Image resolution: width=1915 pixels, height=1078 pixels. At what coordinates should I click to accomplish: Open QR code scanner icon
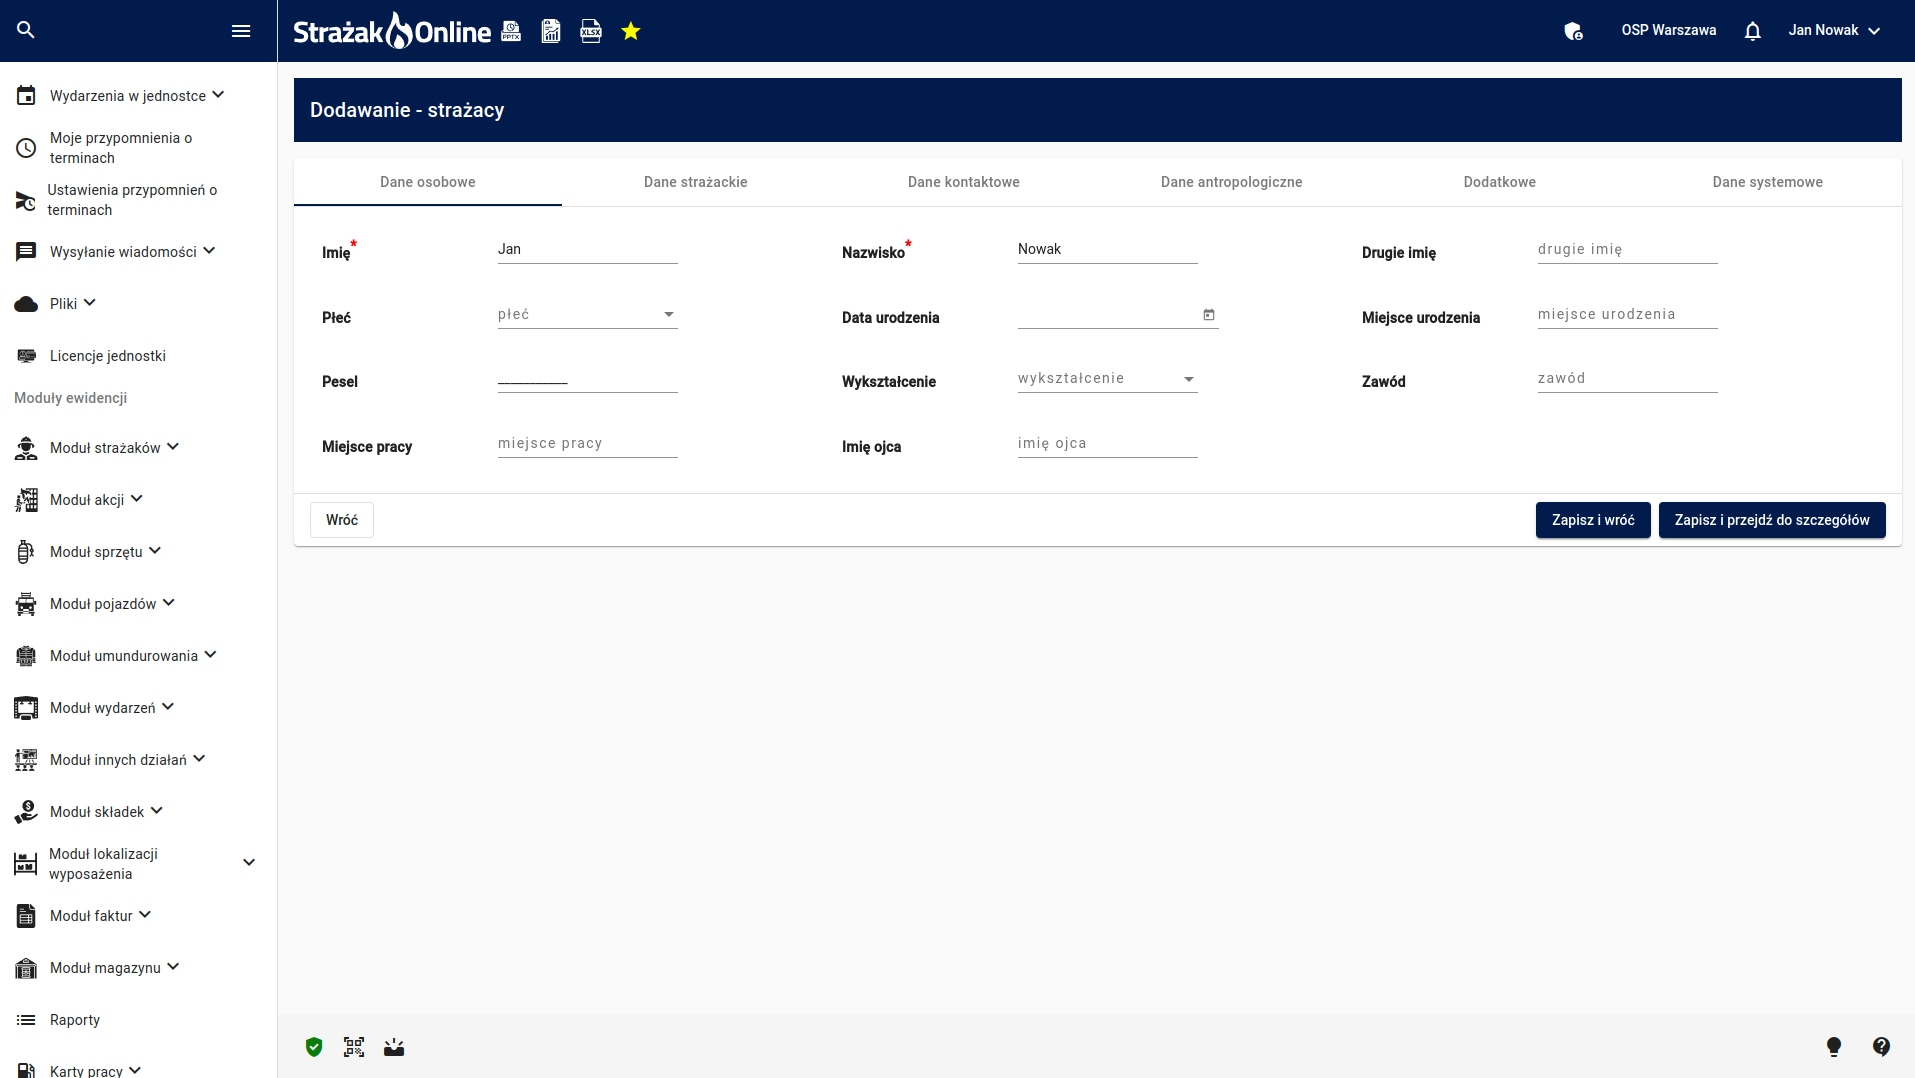354,1047
